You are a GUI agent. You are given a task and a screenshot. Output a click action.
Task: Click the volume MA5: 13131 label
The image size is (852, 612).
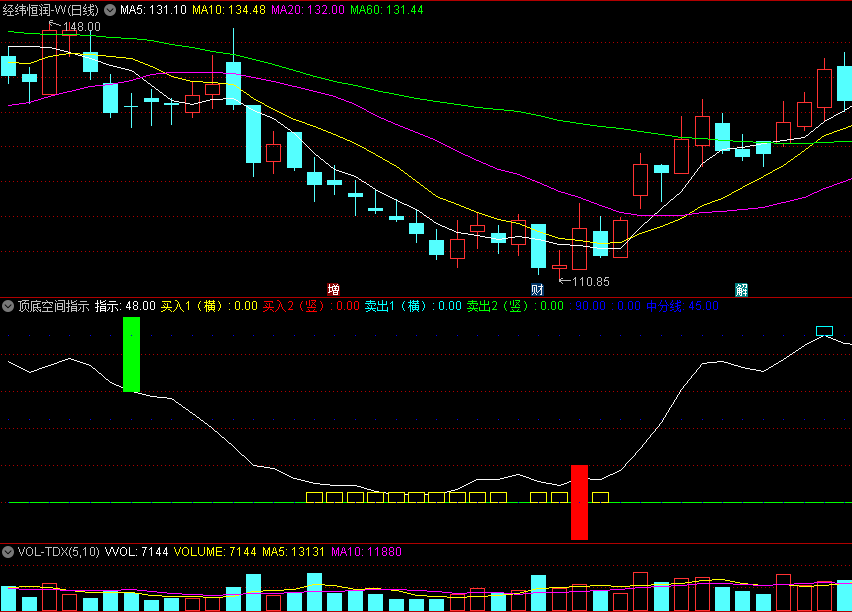293,552
